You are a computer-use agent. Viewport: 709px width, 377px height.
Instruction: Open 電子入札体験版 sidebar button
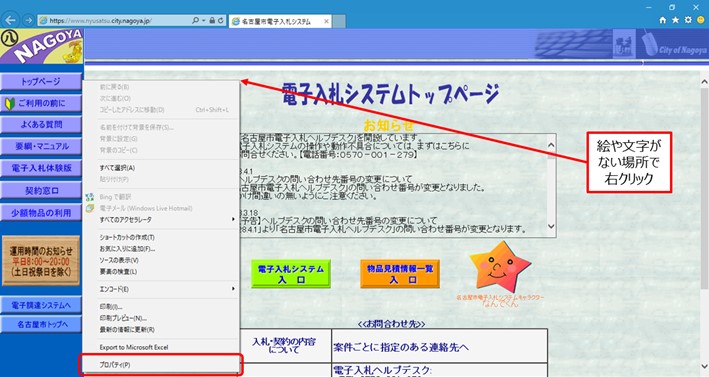pyautogui.click(x=41, y=168)
